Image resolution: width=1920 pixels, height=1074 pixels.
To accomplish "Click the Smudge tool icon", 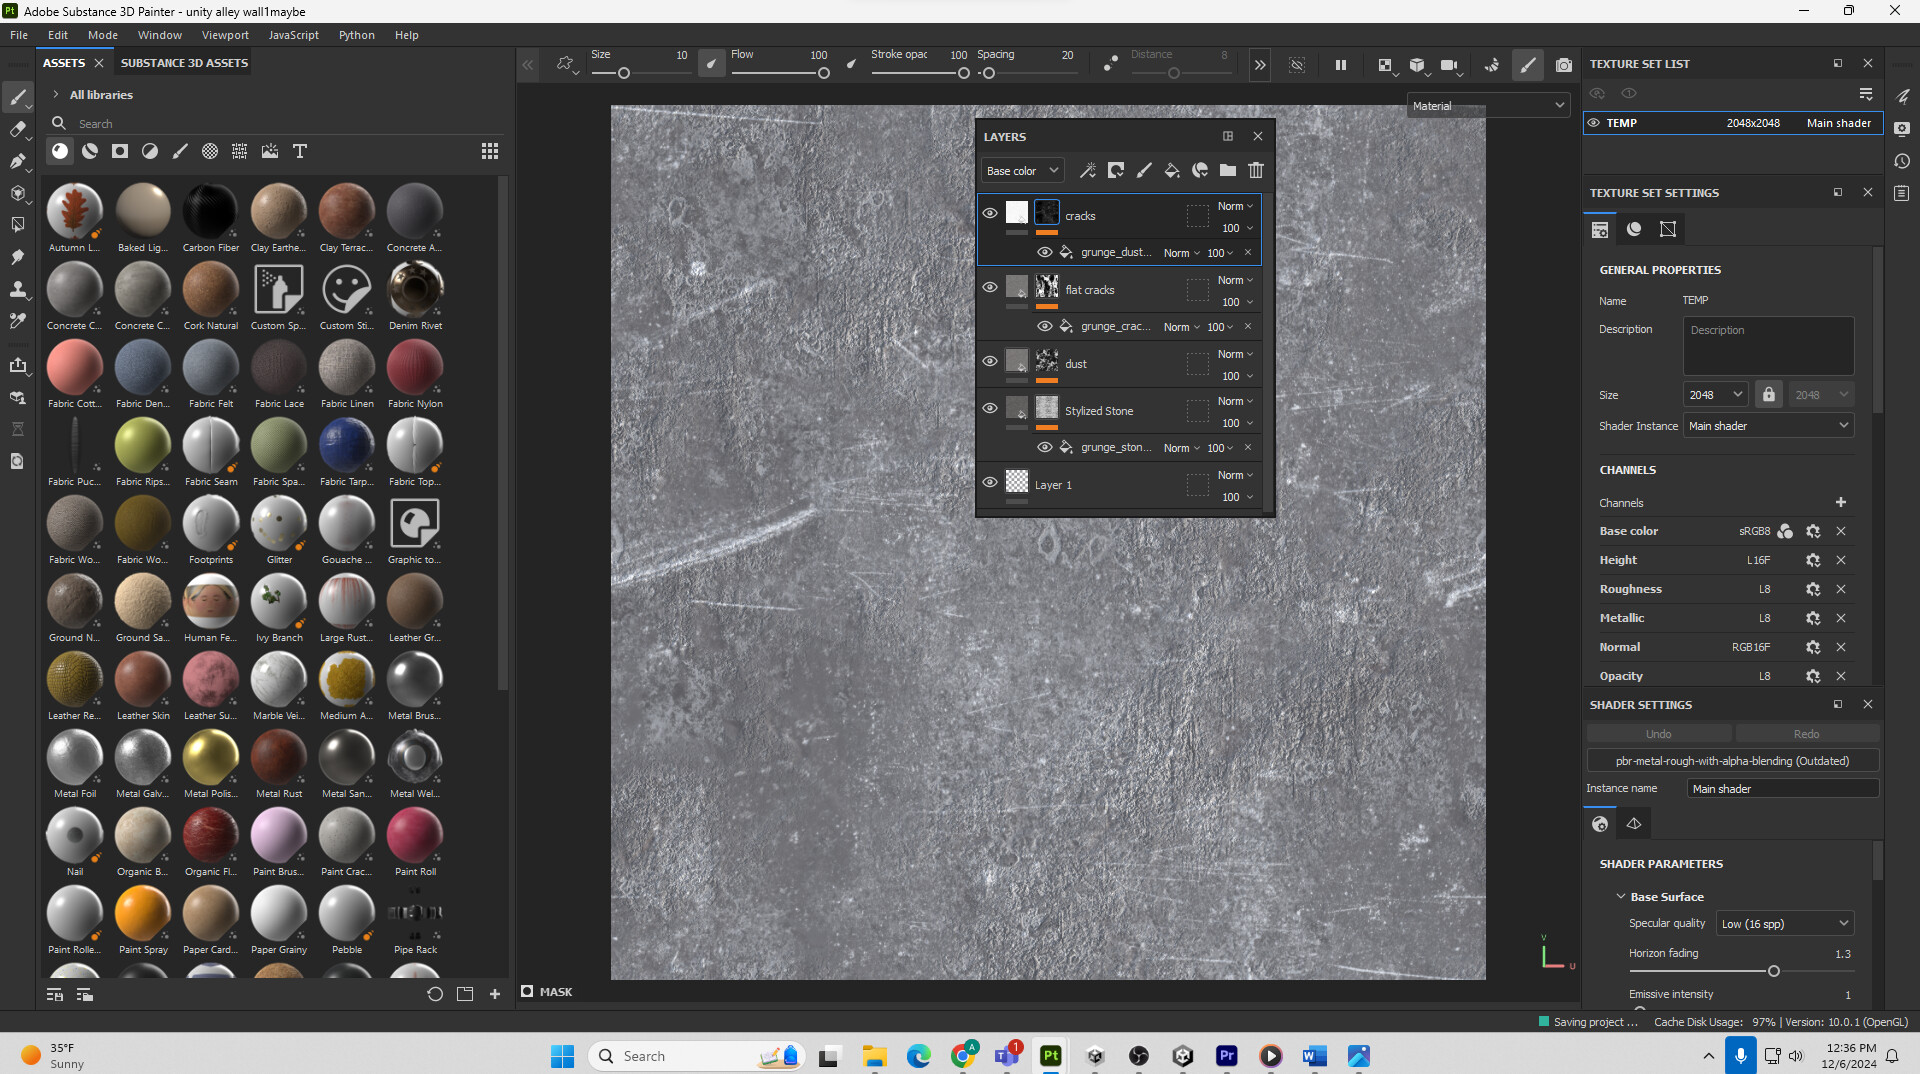I will coord(17,257).
